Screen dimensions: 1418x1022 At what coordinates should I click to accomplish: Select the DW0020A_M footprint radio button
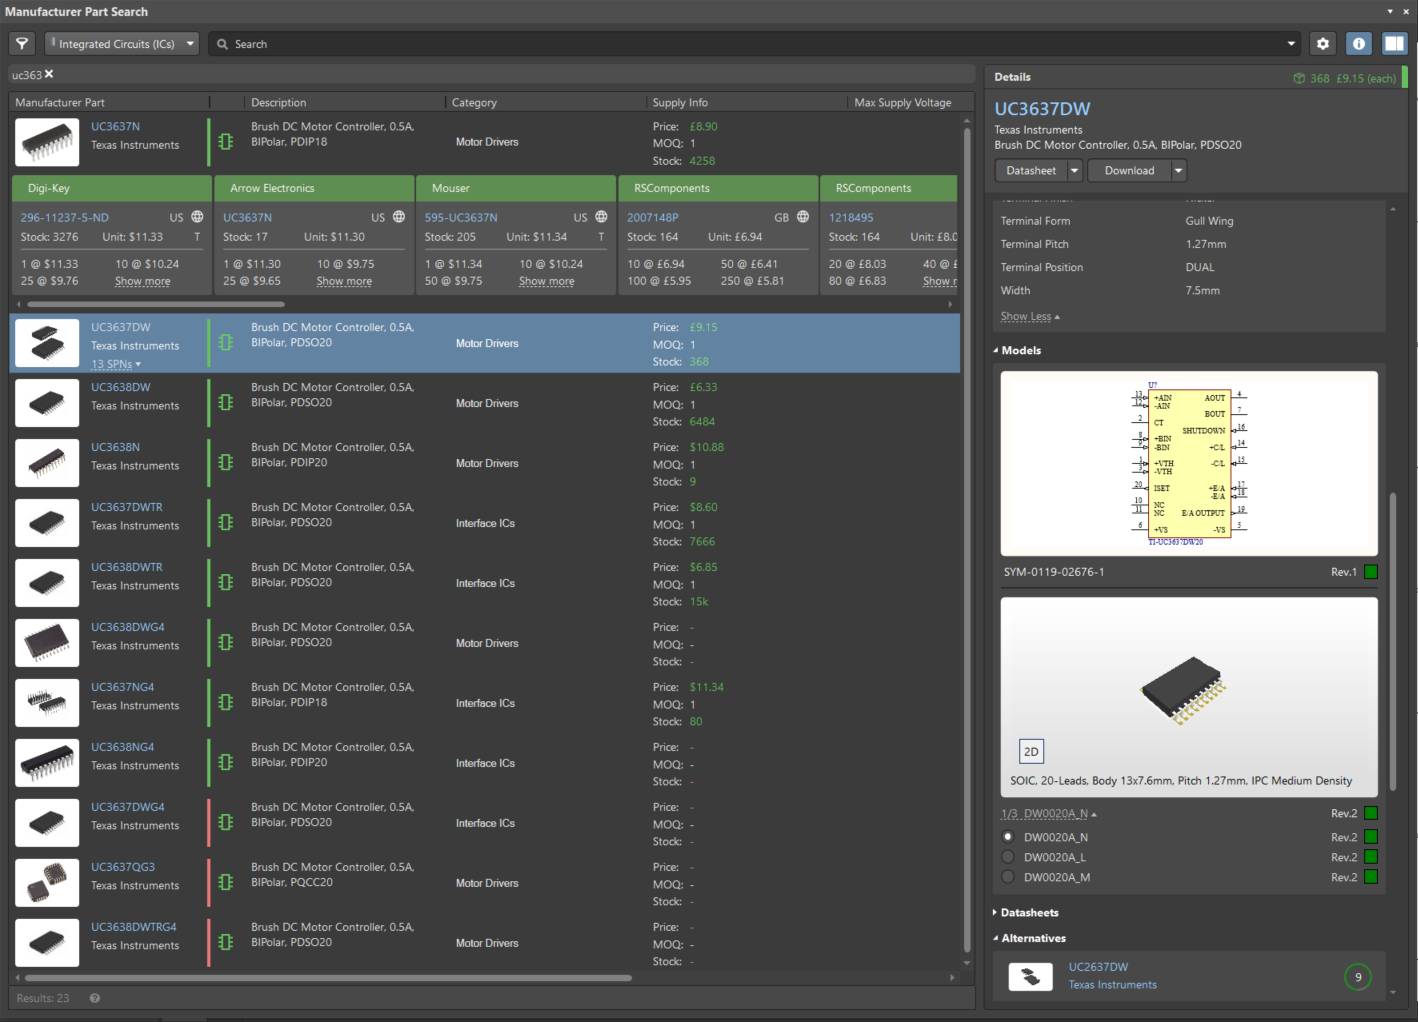coord(1008,877)
